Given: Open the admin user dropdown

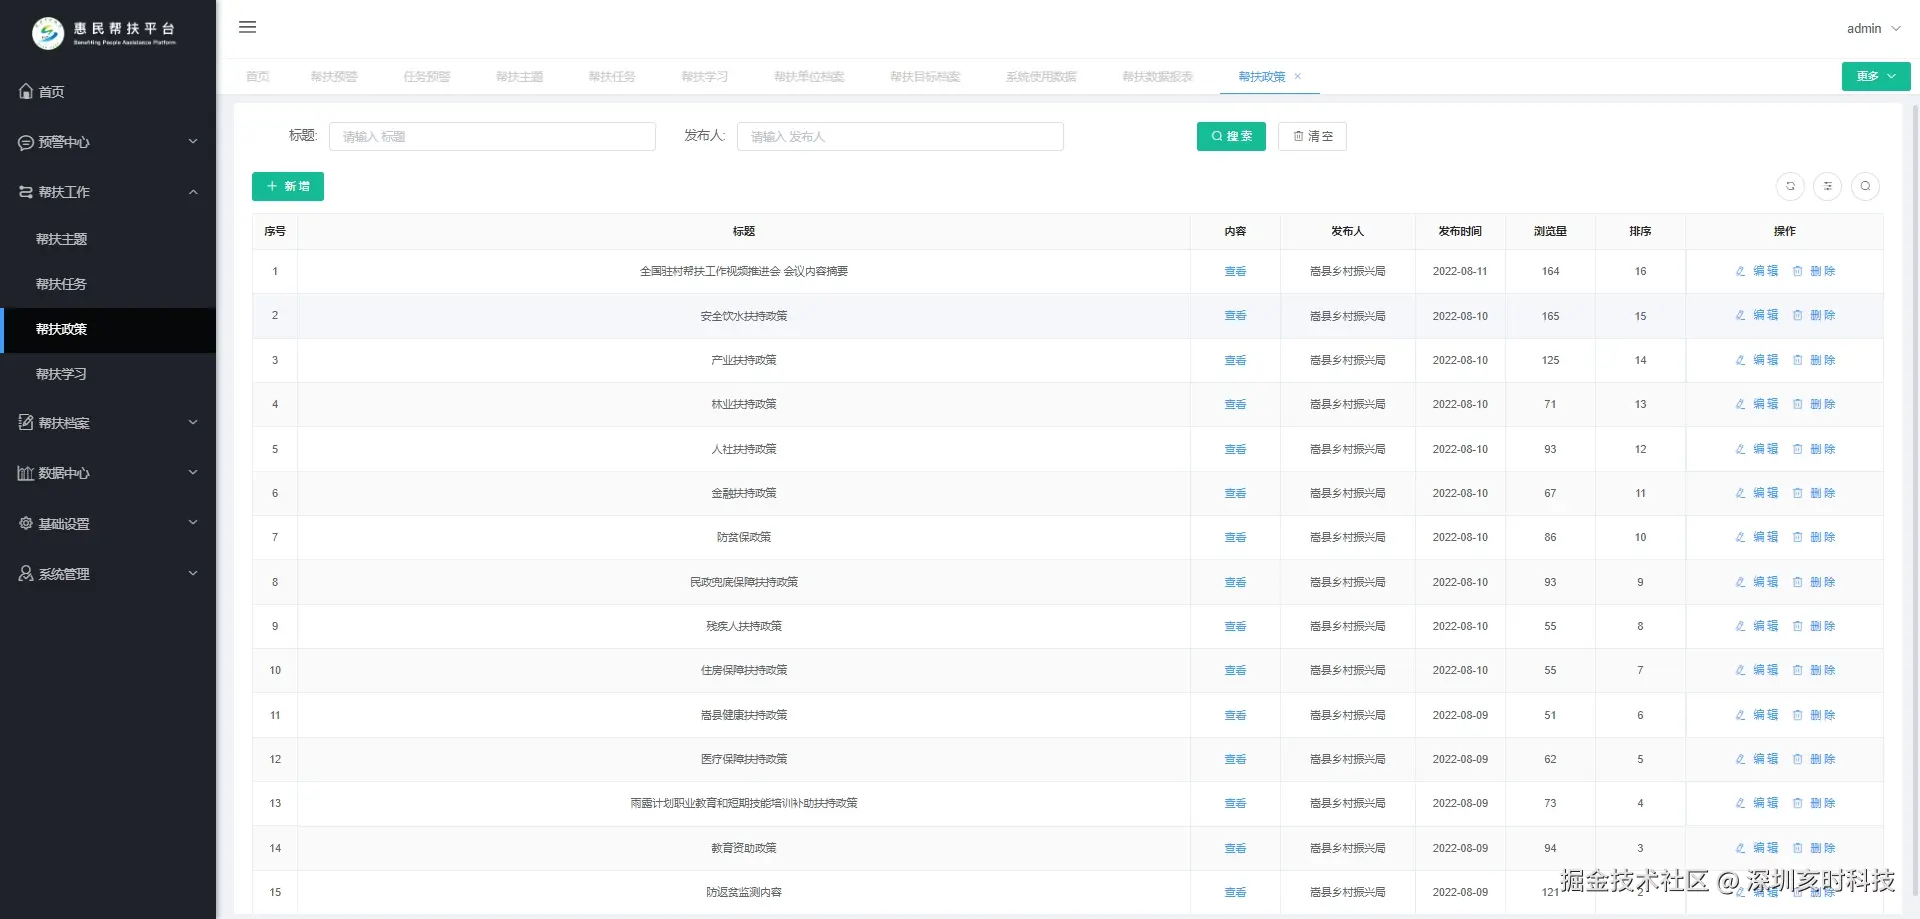Looking at the screenshot, I should click(x=1873, y=29).
